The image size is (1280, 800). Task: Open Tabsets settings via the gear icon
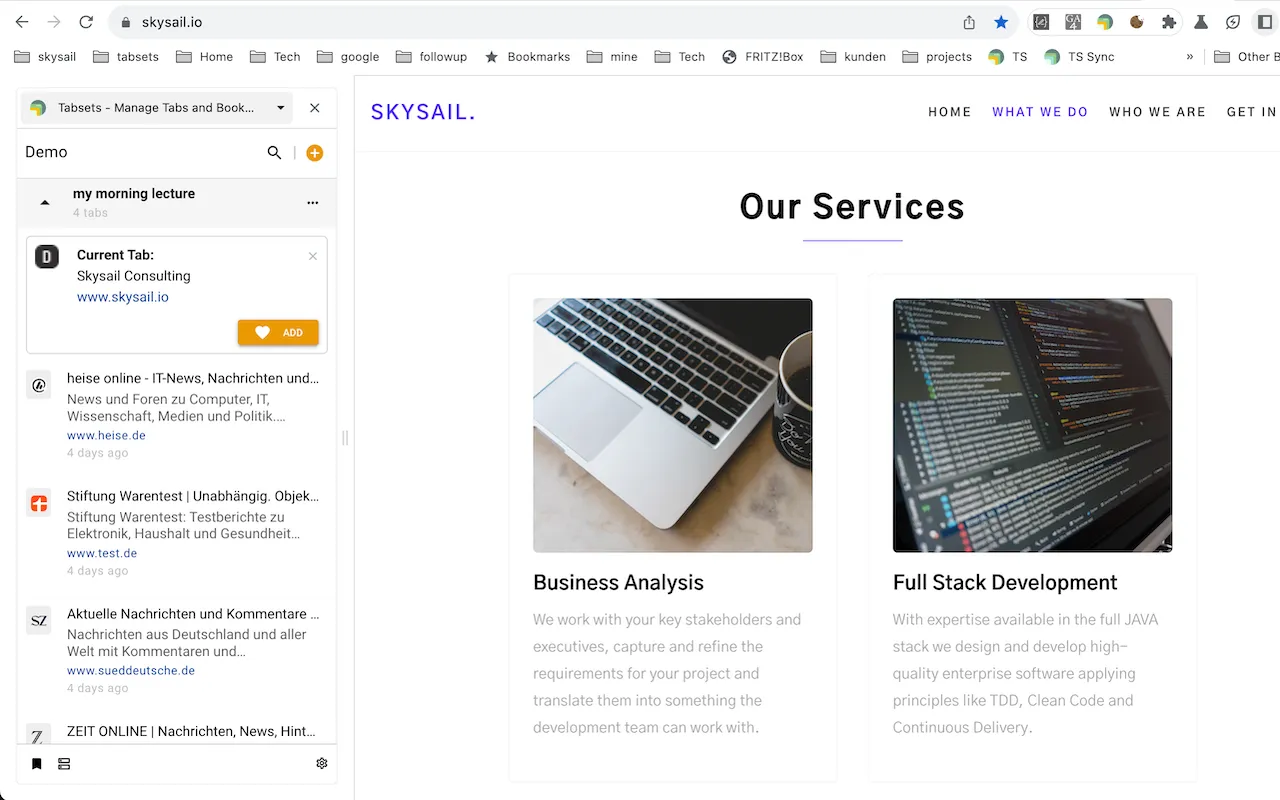pos(322,763)
